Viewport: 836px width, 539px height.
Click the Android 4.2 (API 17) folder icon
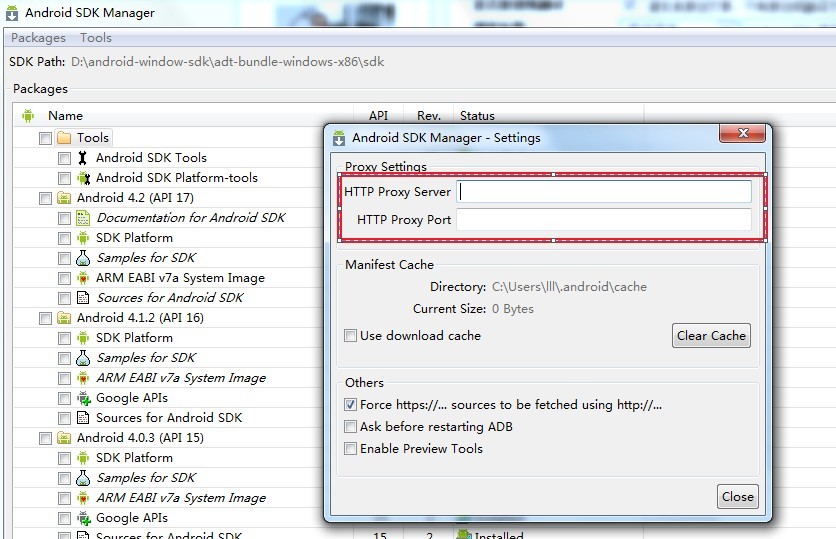[64, 198]
